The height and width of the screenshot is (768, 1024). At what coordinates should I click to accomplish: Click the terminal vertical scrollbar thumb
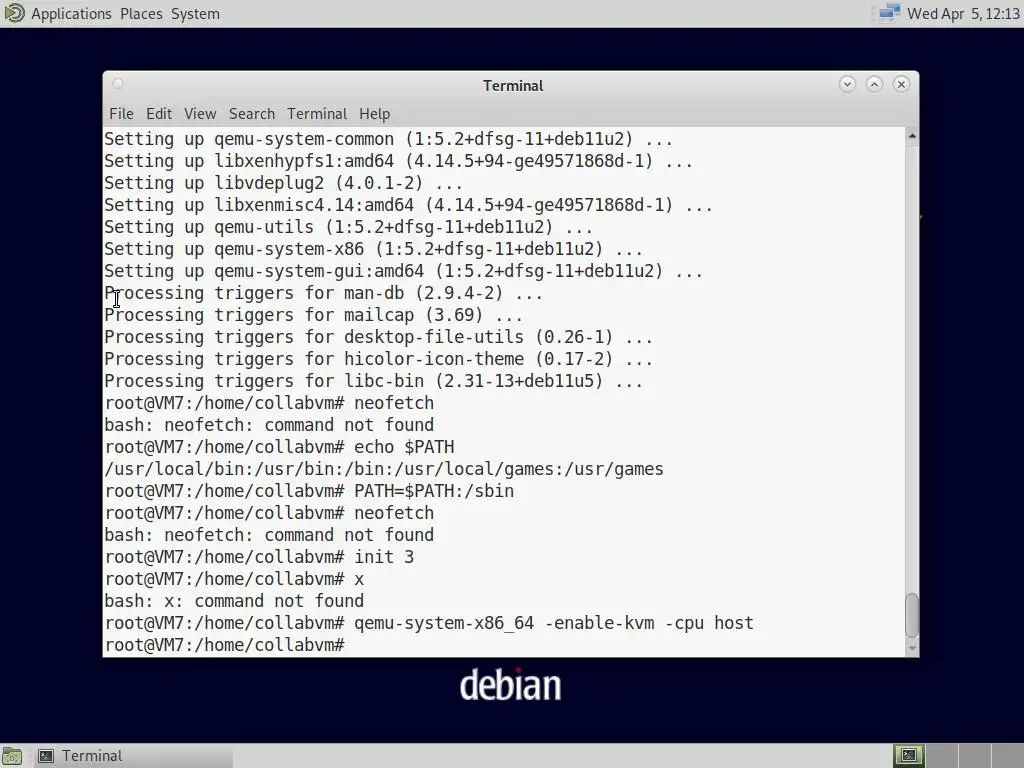[912, 615]
